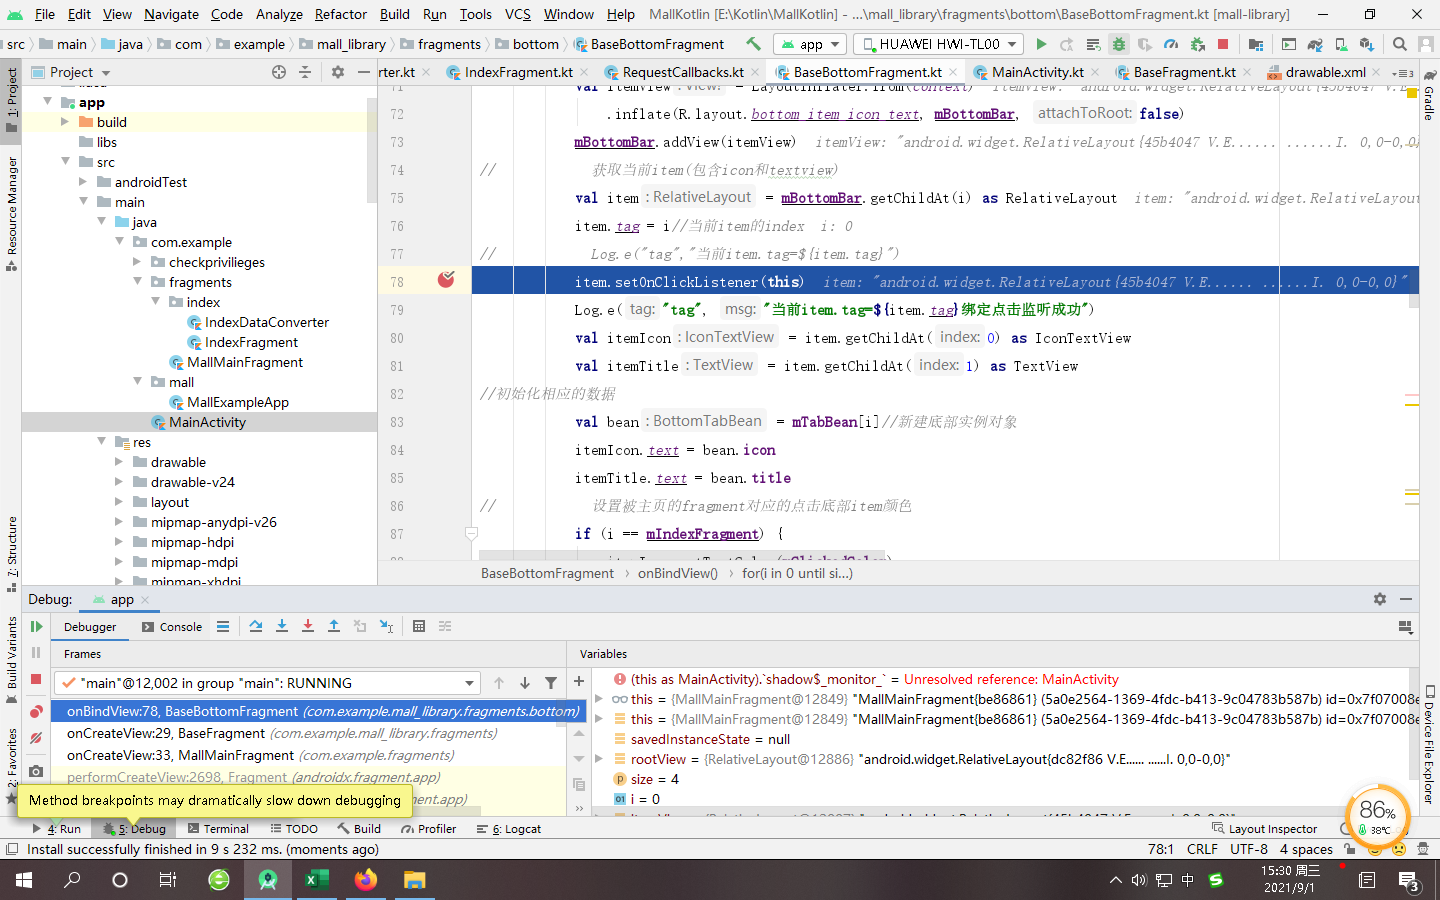This screenshot has width=1440, height=900.
Task: Click Force Step Into red arrow
Action: pyautogui.click(x=308, y=626)
